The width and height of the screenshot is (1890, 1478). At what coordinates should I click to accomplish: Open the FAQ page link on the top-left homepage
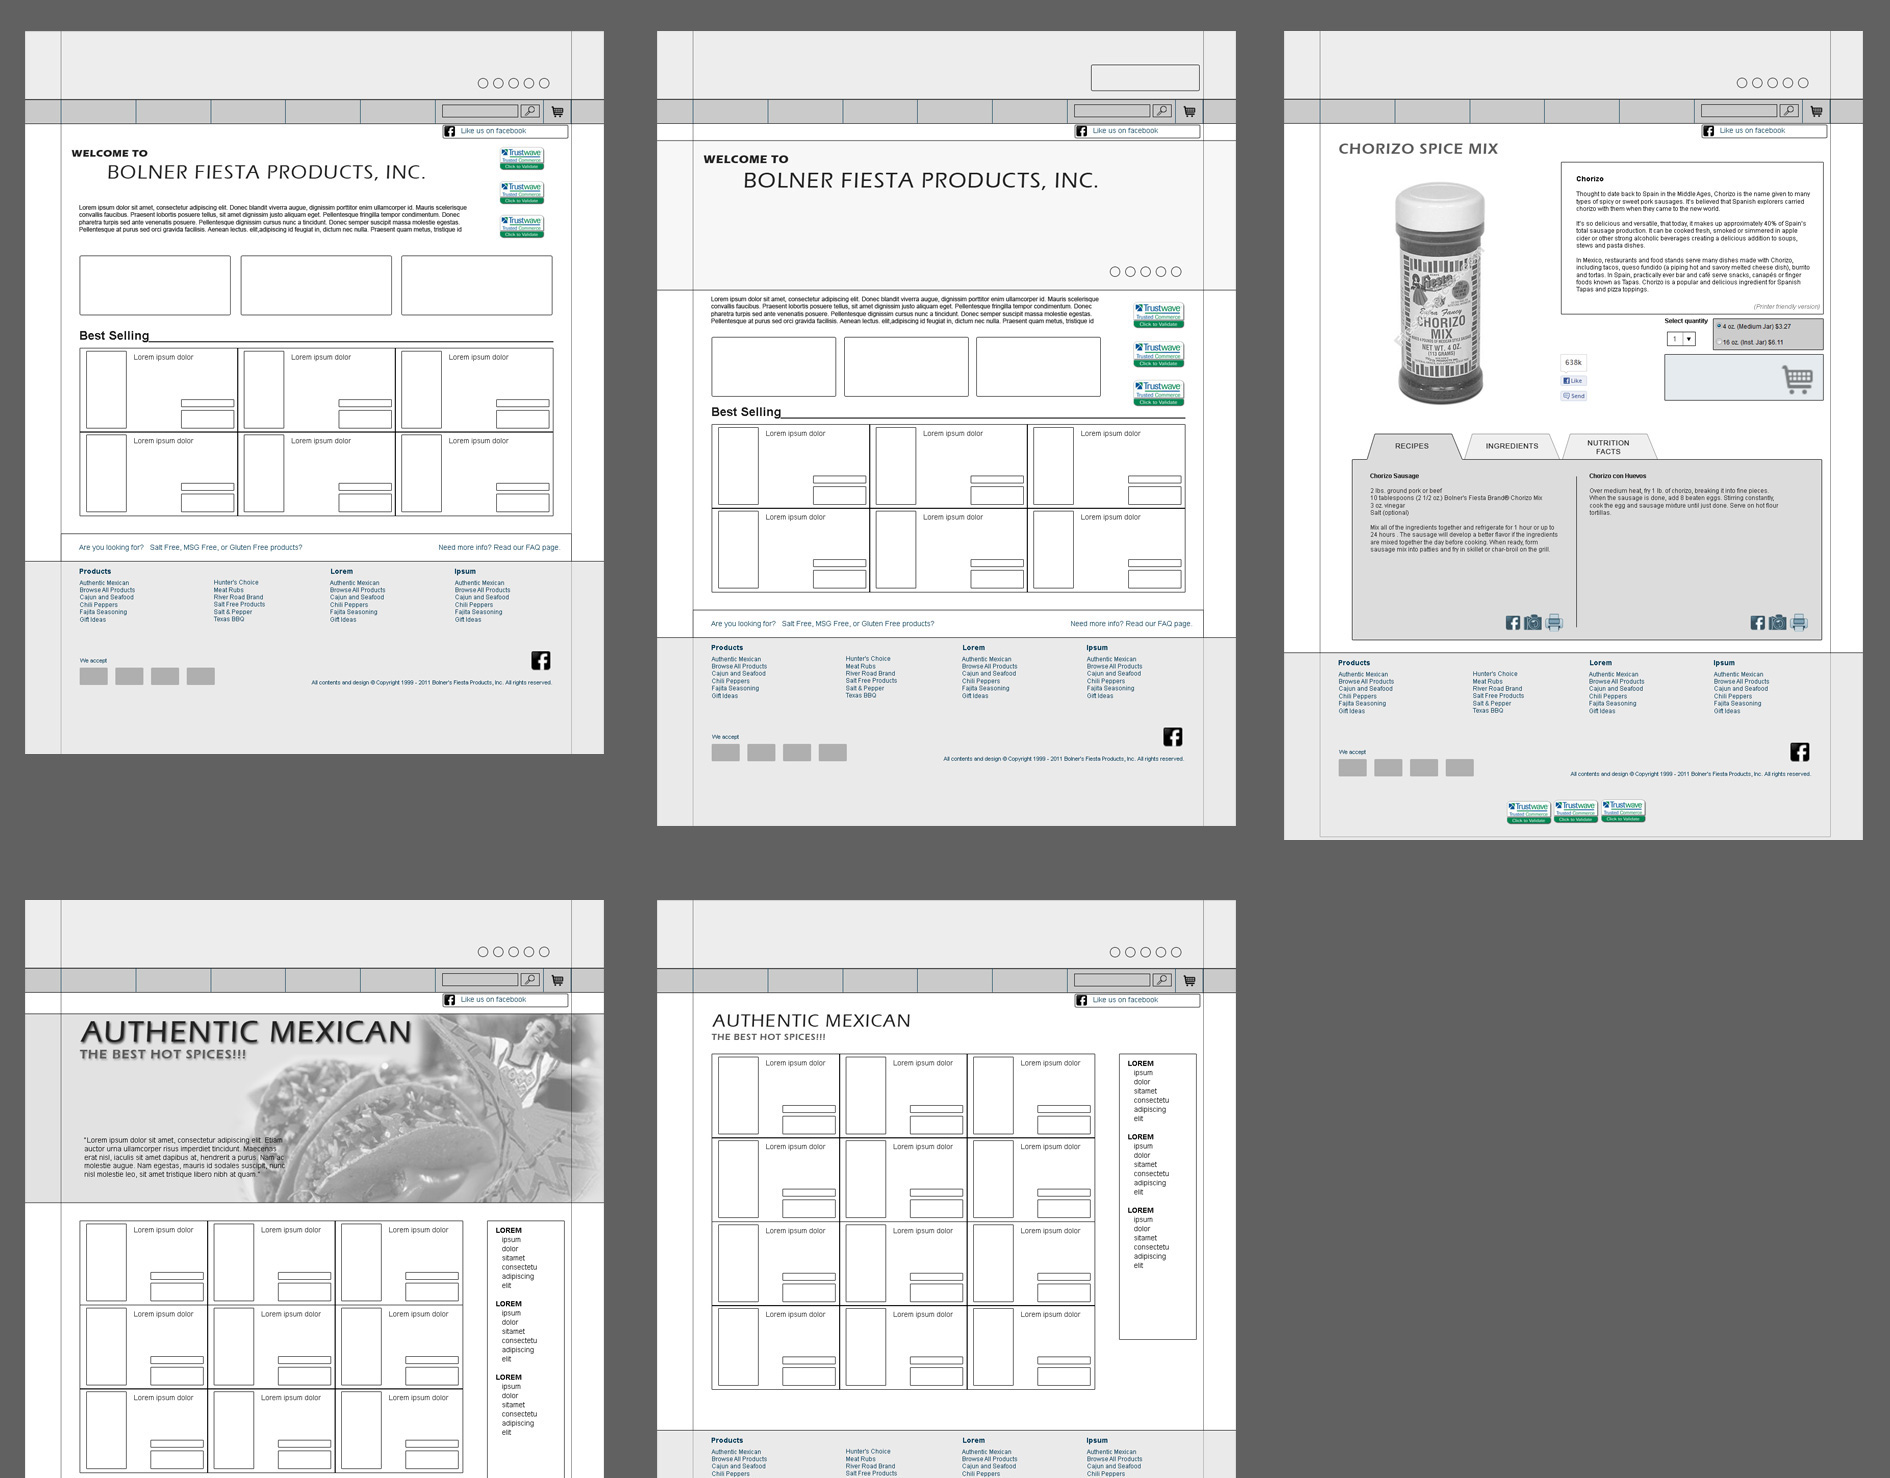(498, 548)
